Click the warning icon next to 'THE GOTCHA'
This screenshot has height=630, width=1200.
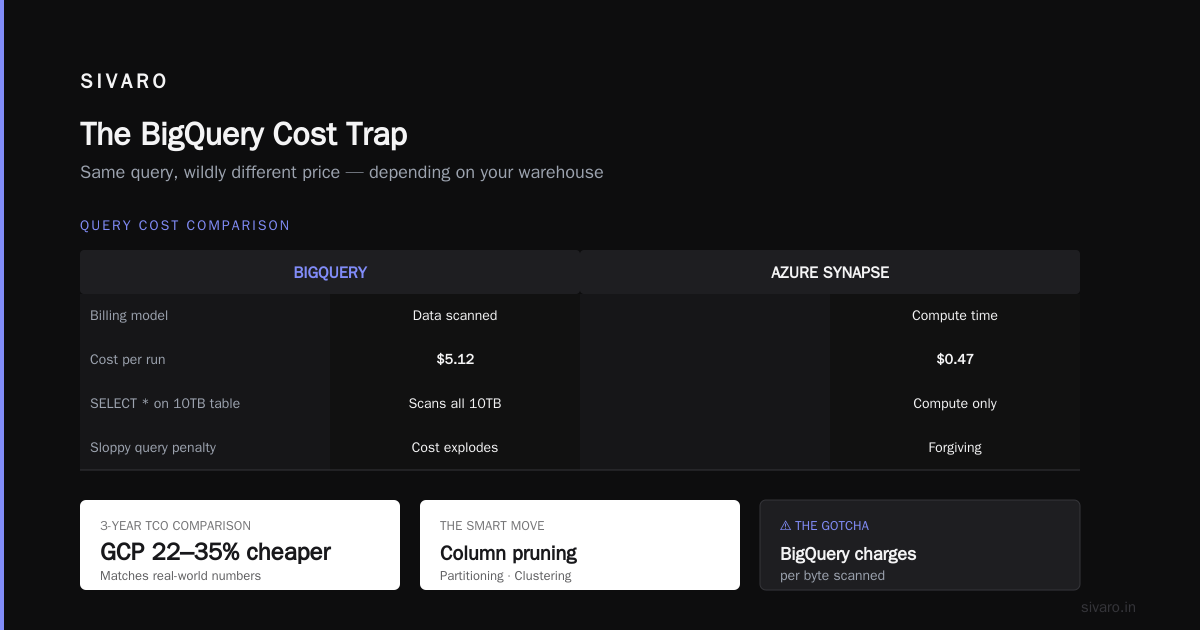[x=786, y=525]
